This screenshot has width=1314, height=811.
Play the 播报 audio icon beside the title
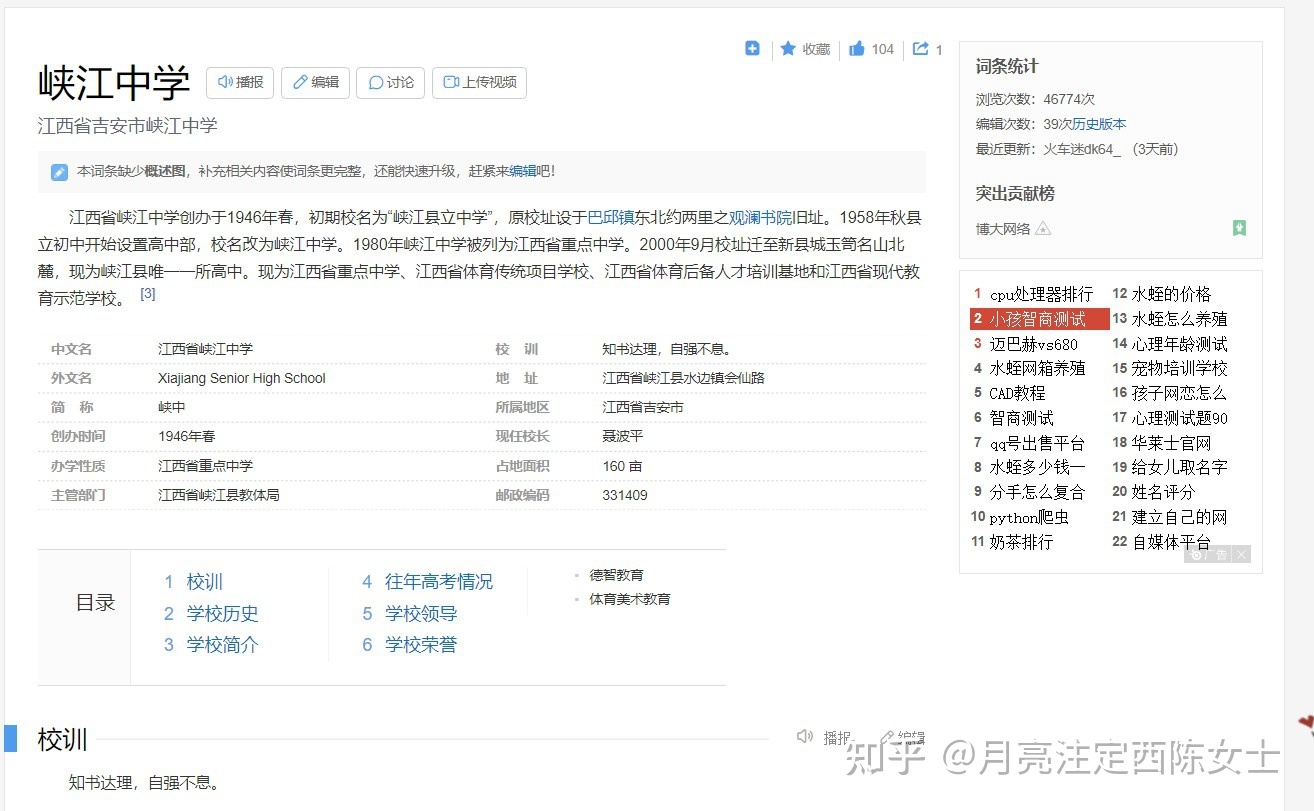pos(224,83)
